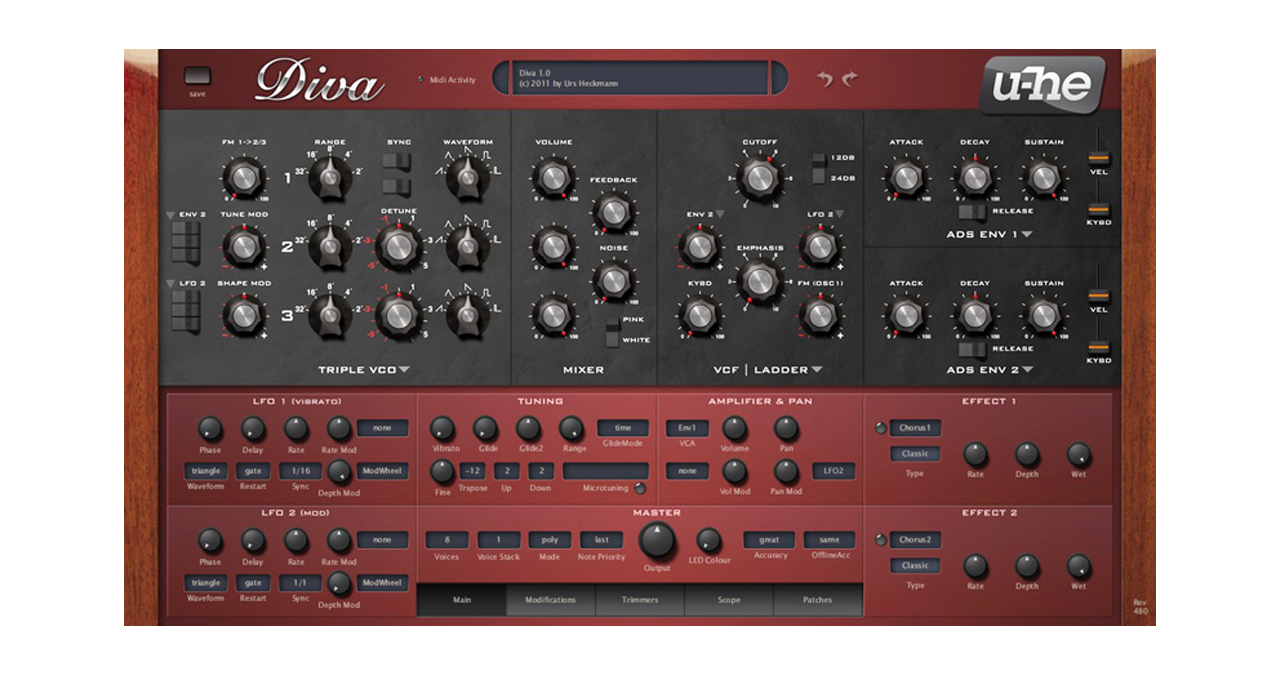The width and height of the screenshot is (1280, 675).
Task: Switch noise type to White
Action: (x=612, y=340)
